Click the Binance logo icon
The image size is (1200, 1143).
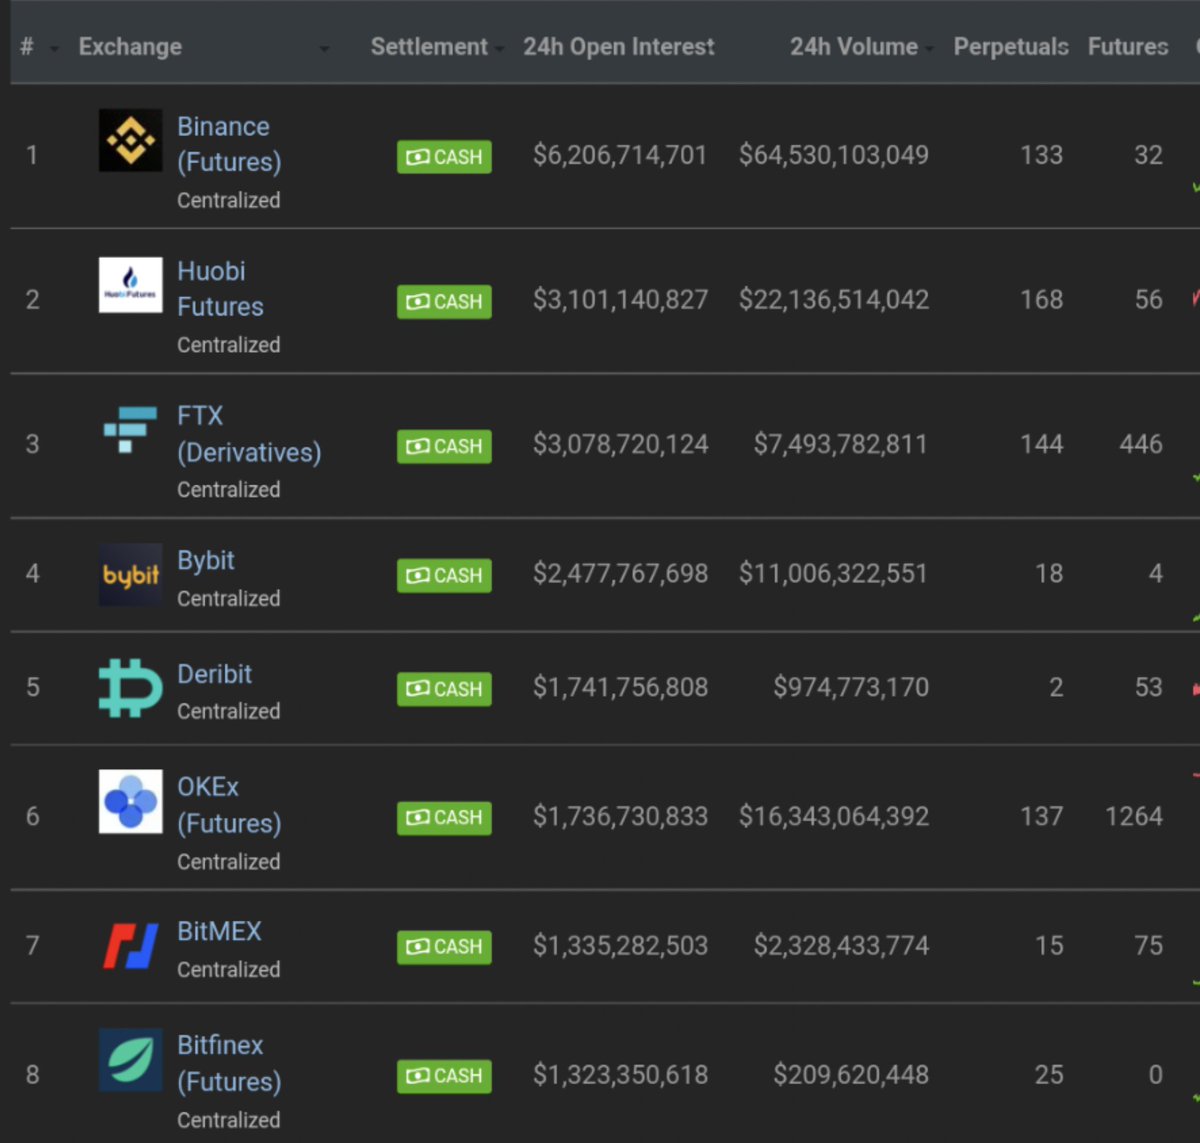pyautogui.click(x=130, y=140)
